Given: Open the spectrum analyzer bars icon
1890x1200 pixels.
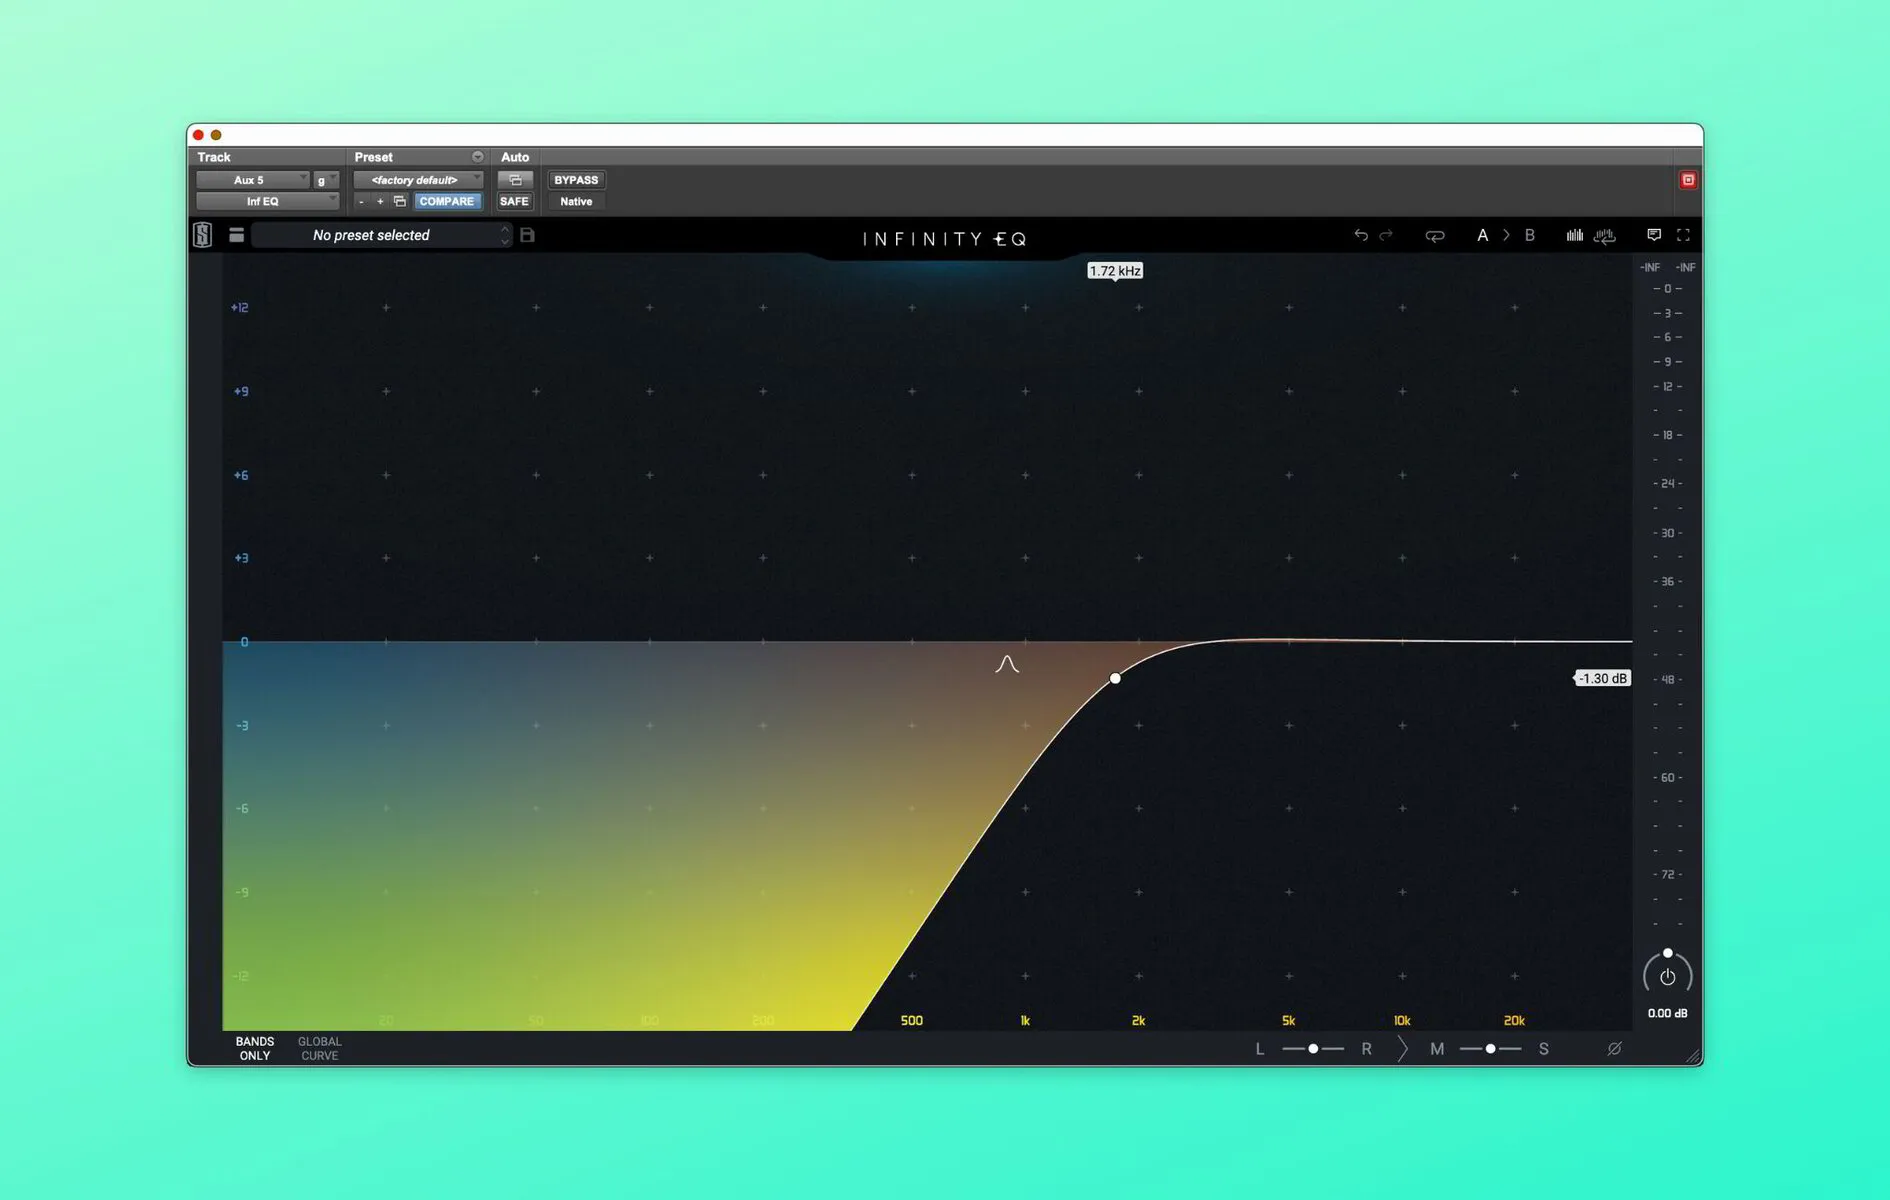Looking at the screenshot, I should [1575, 235].
